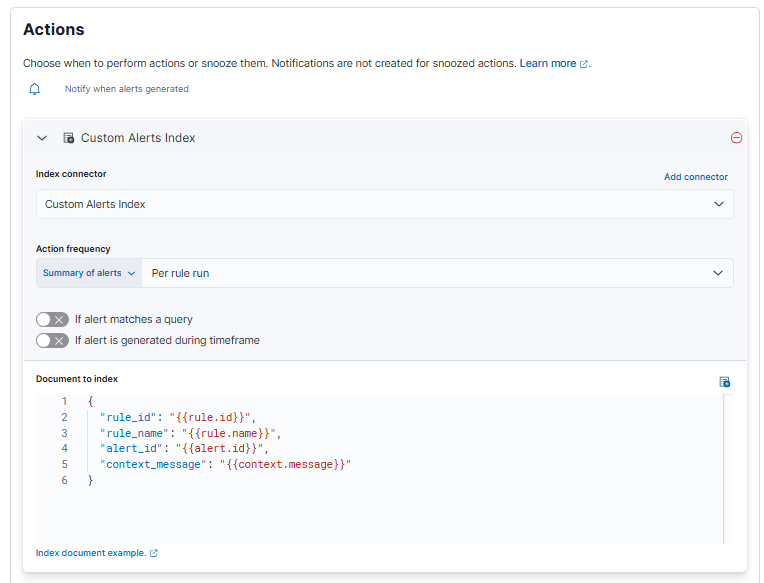Click Notify when alerts generated text
Viewport: 764px width, 583px height.
127,89
